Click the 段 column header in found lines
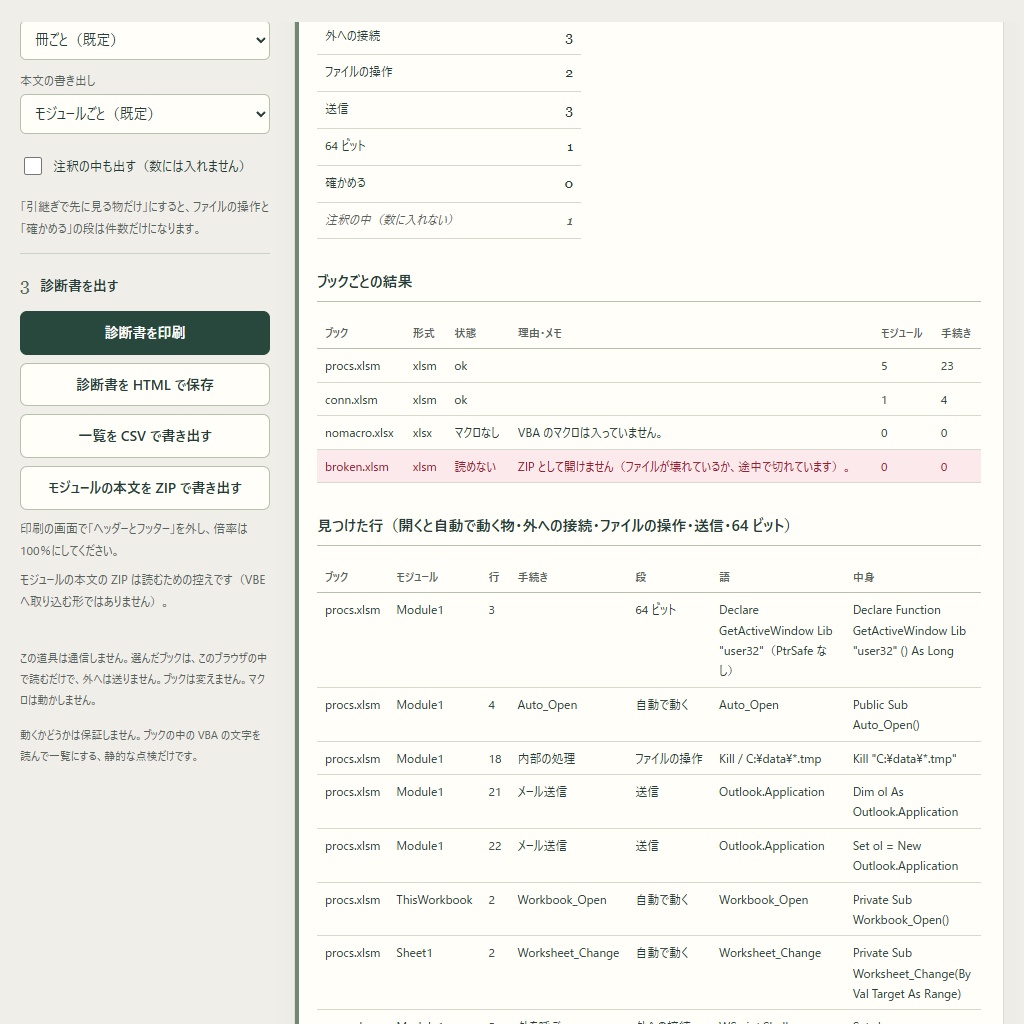The height and width of the screenshot is (1024, 1024). [x=641, y=577]
